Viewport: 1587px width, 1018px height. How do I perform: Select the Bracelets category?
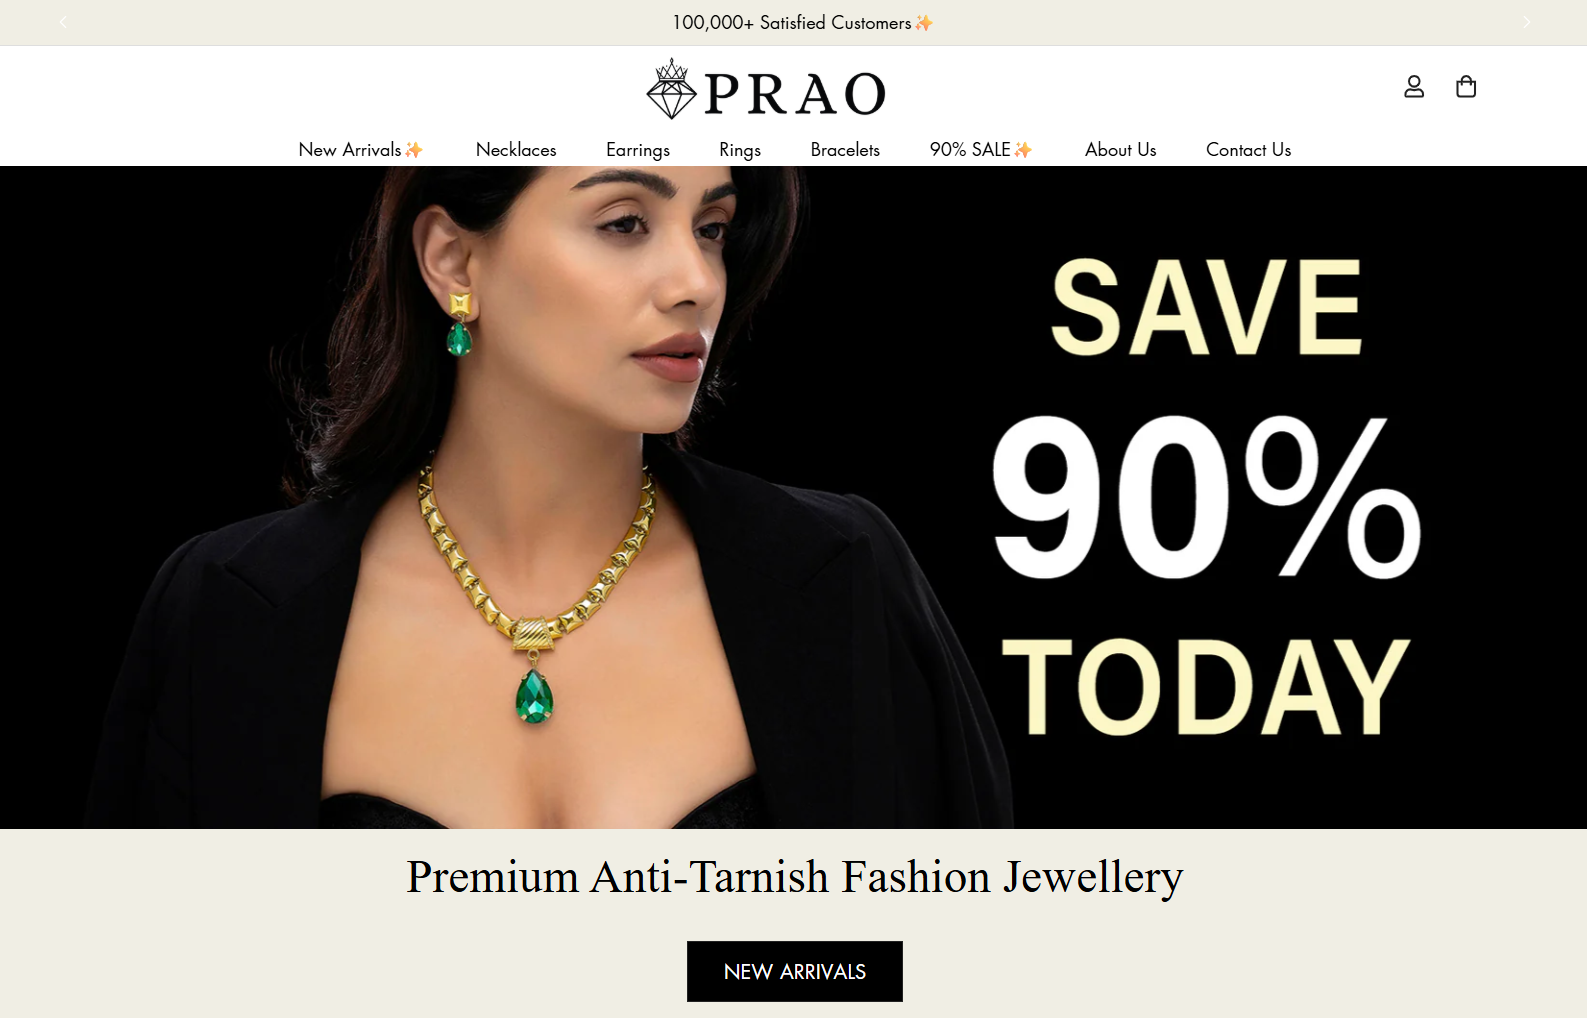(845, 149)
